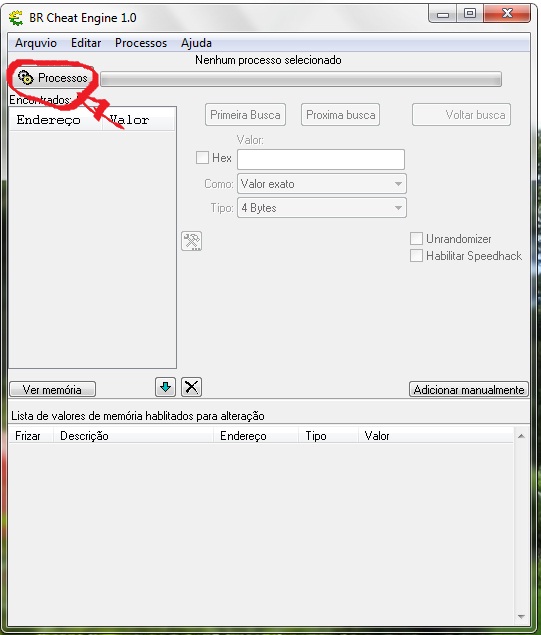Screen dimensions: 541x635
Task: Toggle the Hex checkbox
Action: point(202,158)
